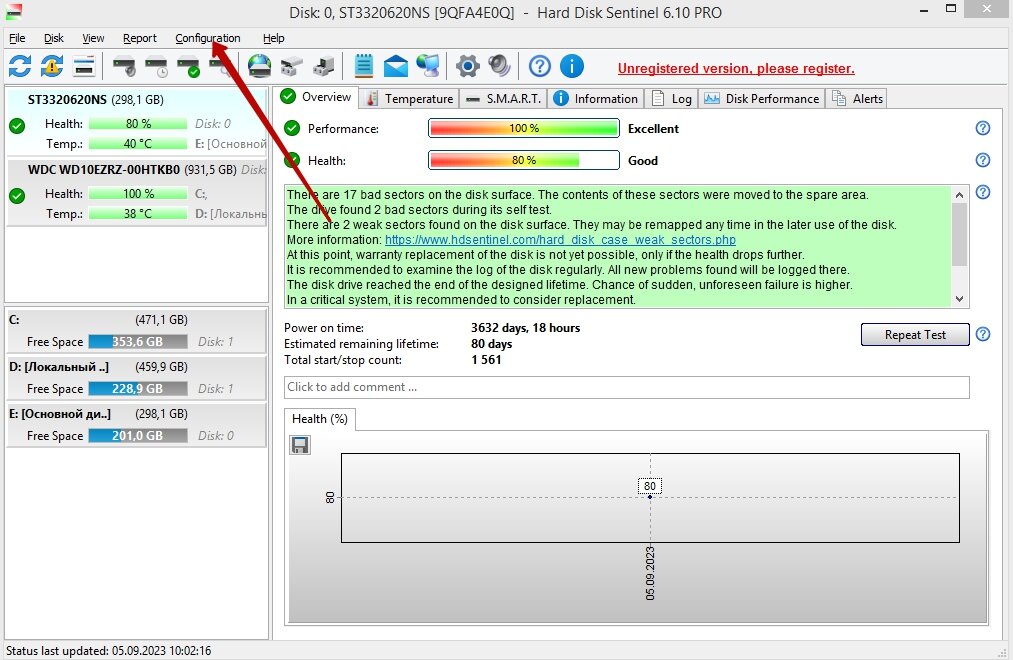Open the Configuration menu
1013x660 pixels.
(x=207, y=38)
